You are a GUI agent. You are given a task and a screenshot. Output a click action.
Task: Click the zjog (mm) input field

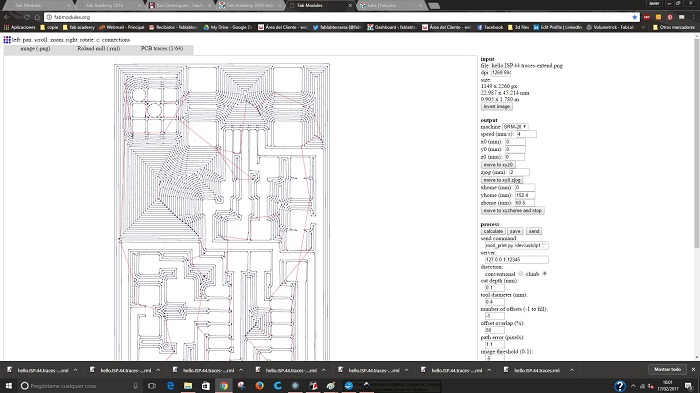[519, 172]
